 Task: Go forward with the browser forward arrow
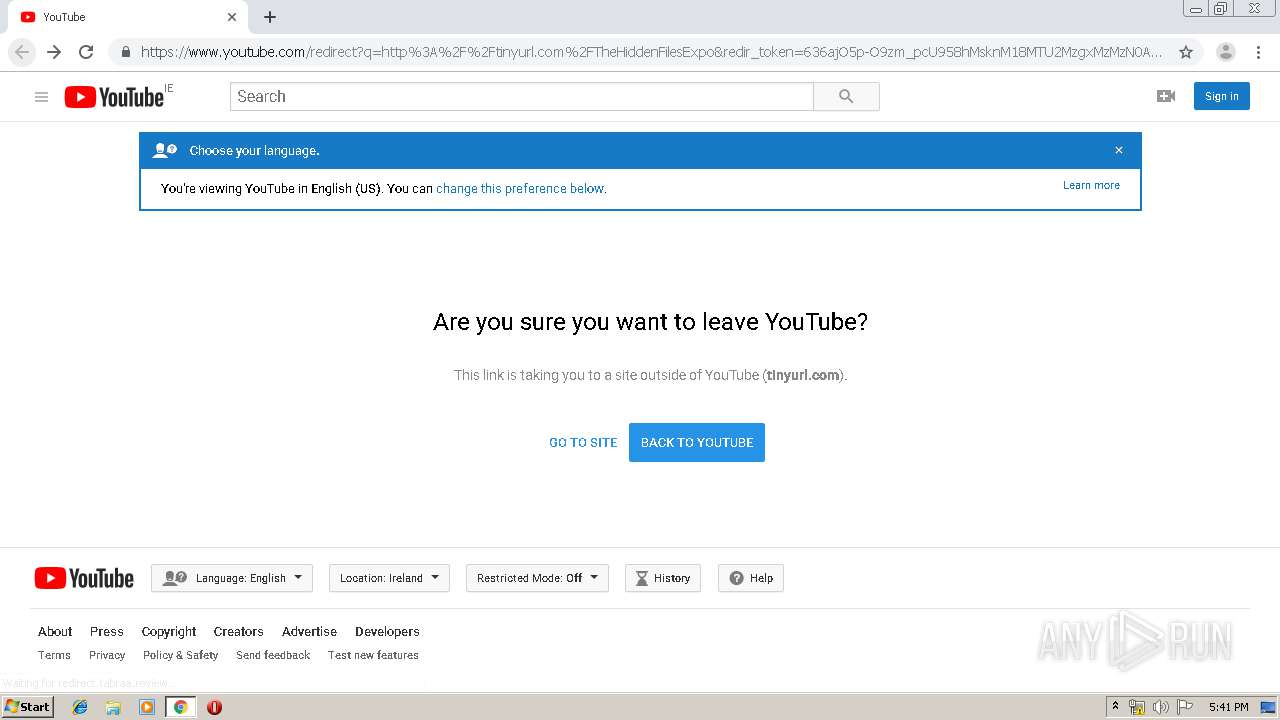point(54,52)
